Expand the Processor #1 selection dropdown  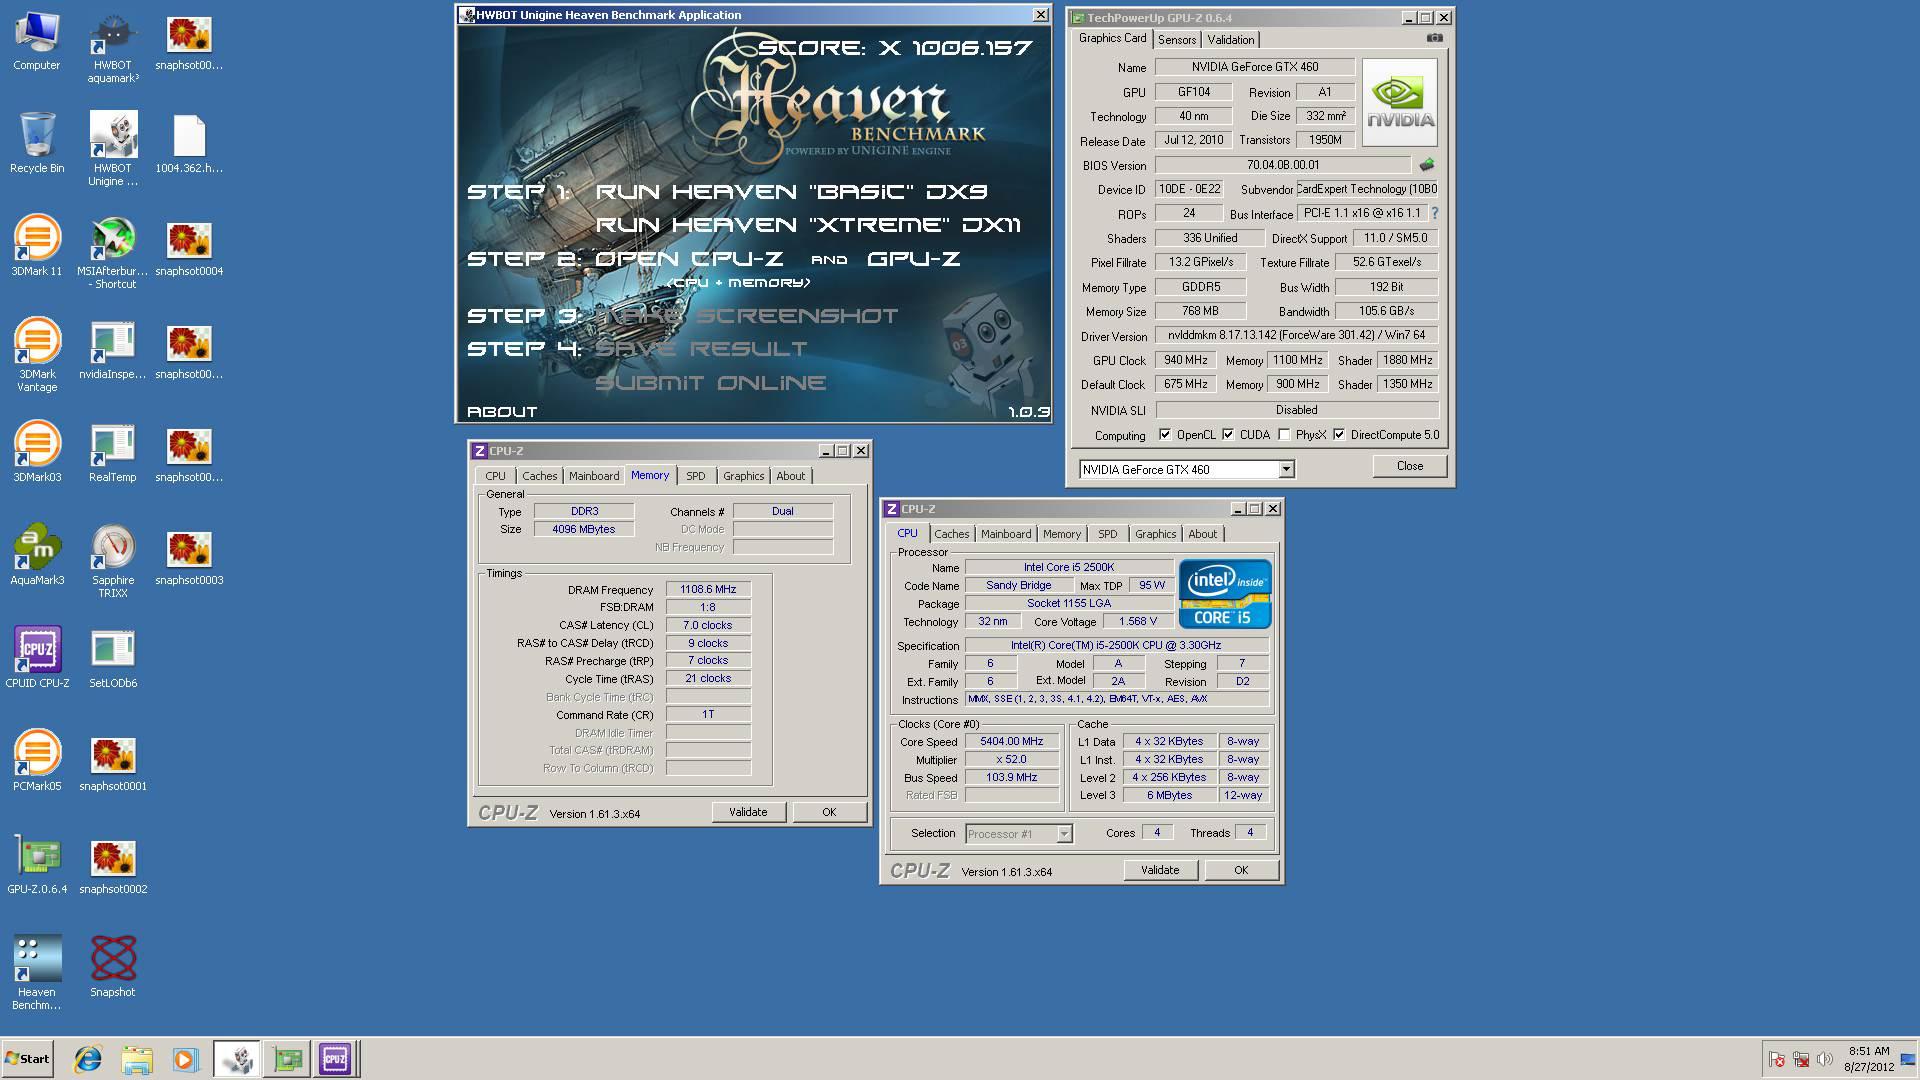point(1064,833)
